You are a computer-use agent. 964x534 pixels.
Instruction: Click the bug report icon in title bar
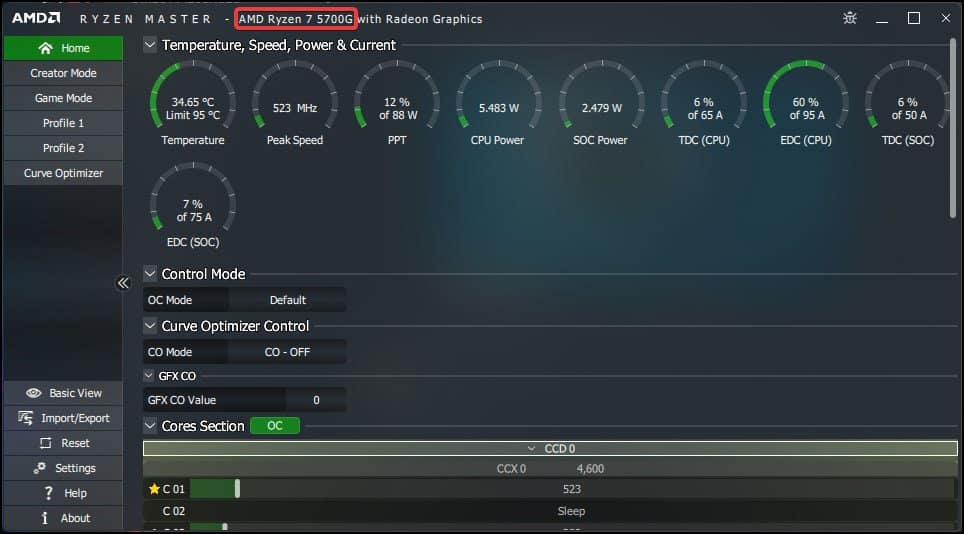(850, 18)
